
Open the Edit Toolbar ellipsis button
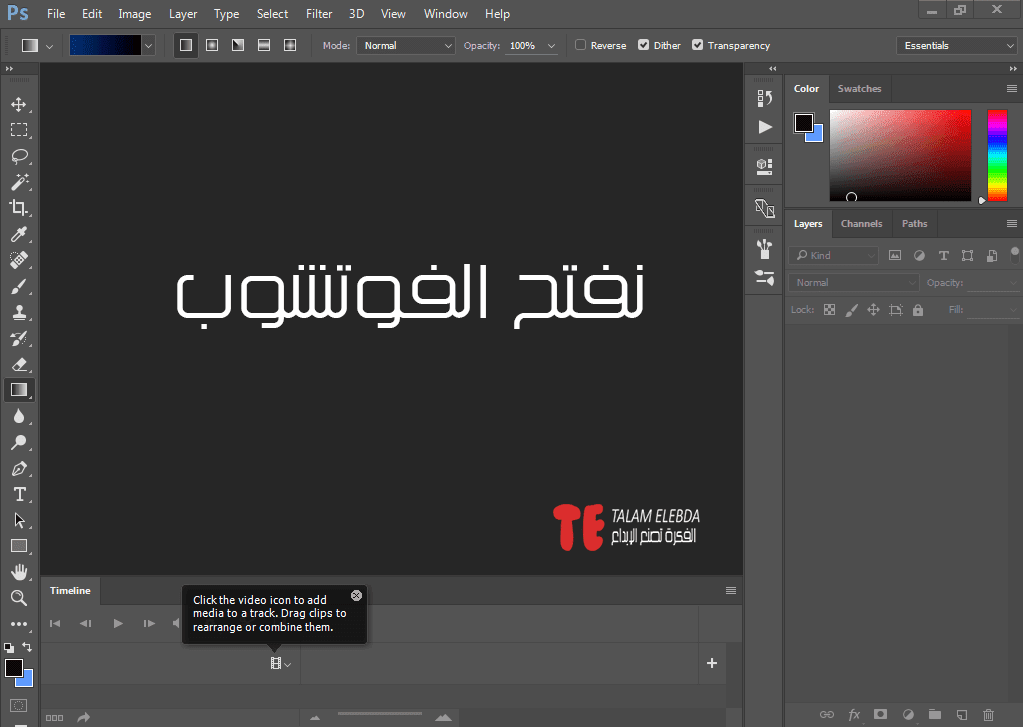19,624
